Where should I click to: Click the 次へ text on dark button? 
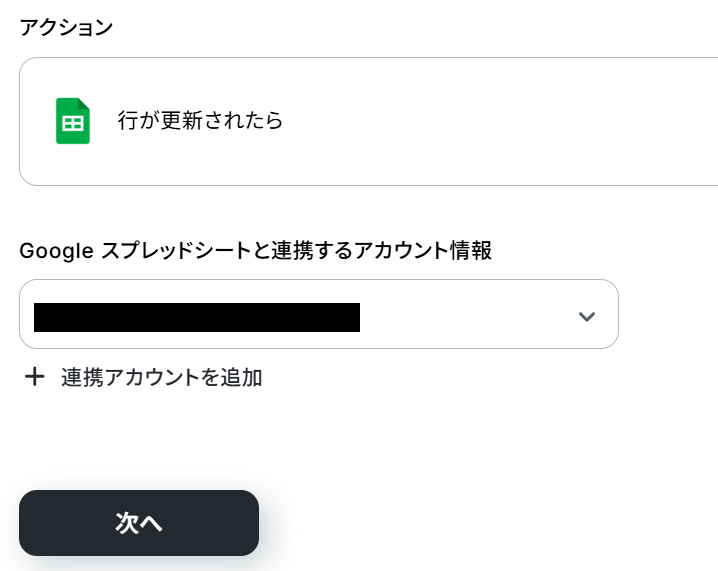pos(139,523)
